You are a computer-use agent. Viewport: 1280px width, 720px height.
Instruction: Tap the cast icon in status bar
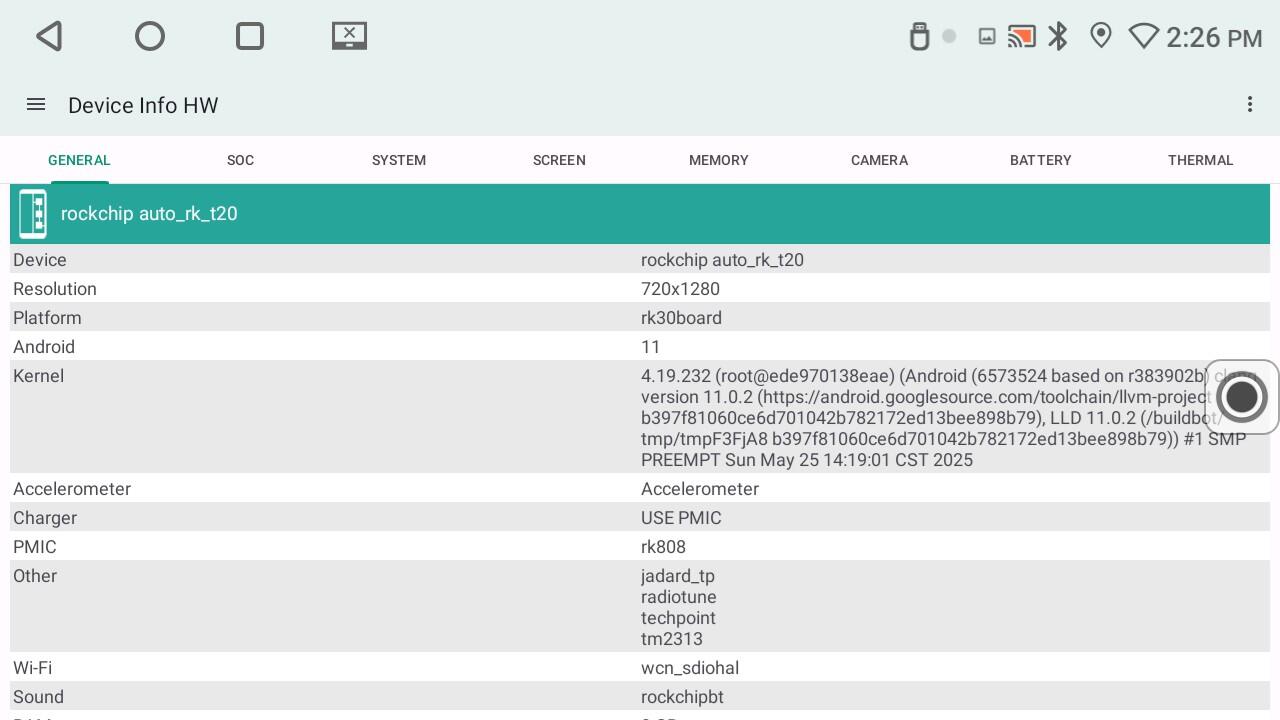point(1021,37)
